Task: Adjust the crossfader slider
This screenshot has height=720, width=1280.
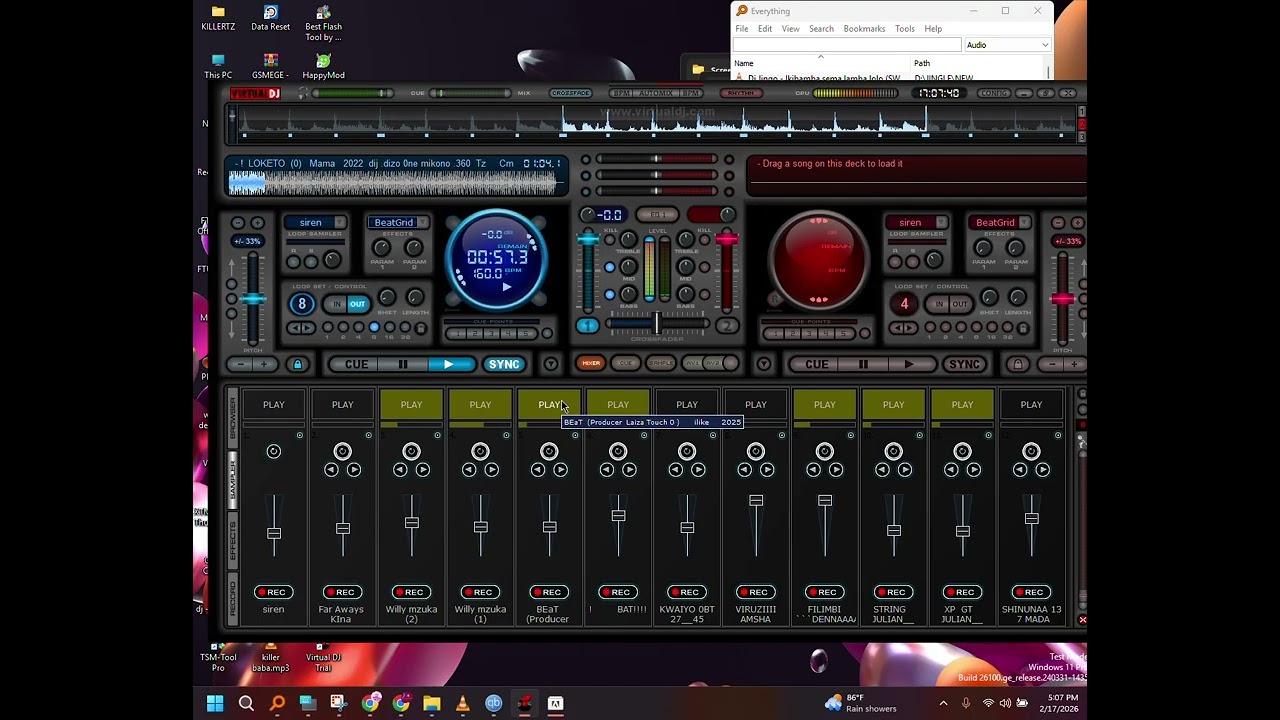Action: click(657, 323)
